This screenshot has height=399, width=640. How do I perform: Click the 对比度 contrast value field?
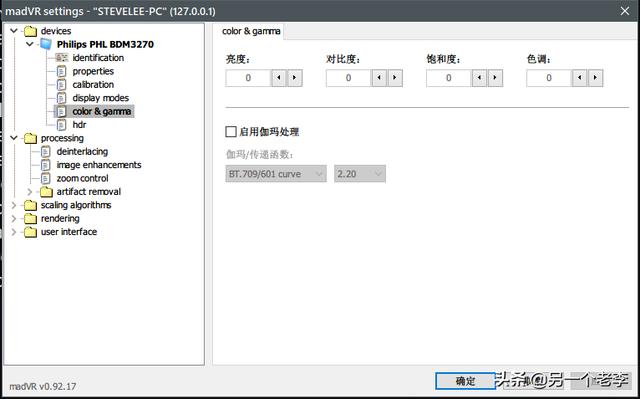(x=349, y=78)
